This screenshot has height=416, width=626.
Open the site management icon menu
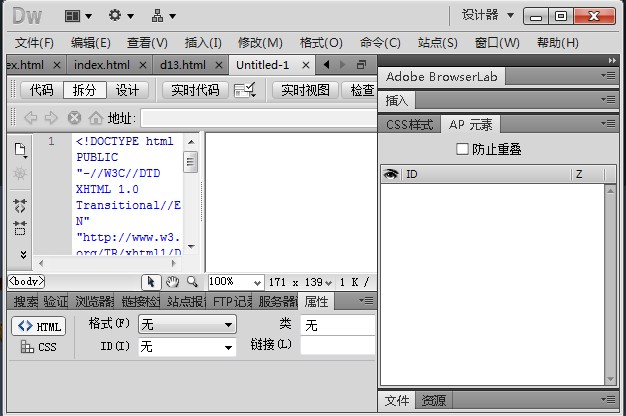[163, 16]
